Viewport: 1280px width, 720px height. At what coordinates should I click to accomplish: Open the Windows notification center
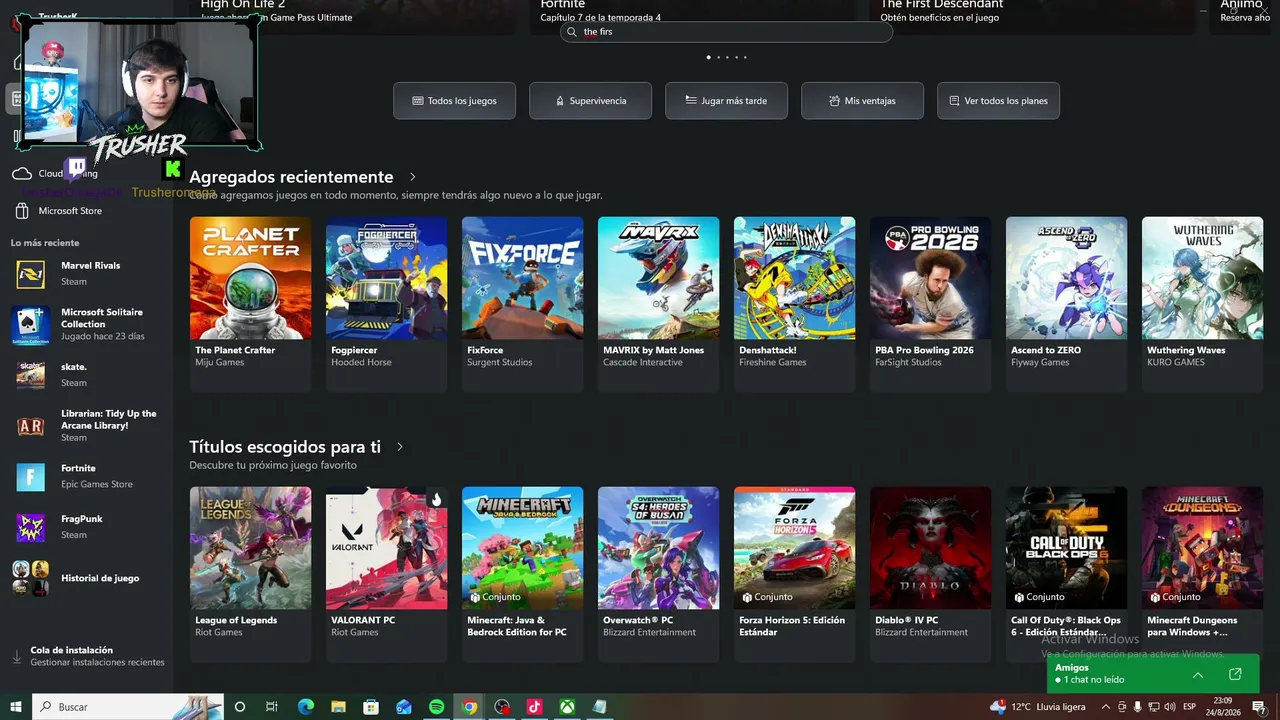(1258, 707)
